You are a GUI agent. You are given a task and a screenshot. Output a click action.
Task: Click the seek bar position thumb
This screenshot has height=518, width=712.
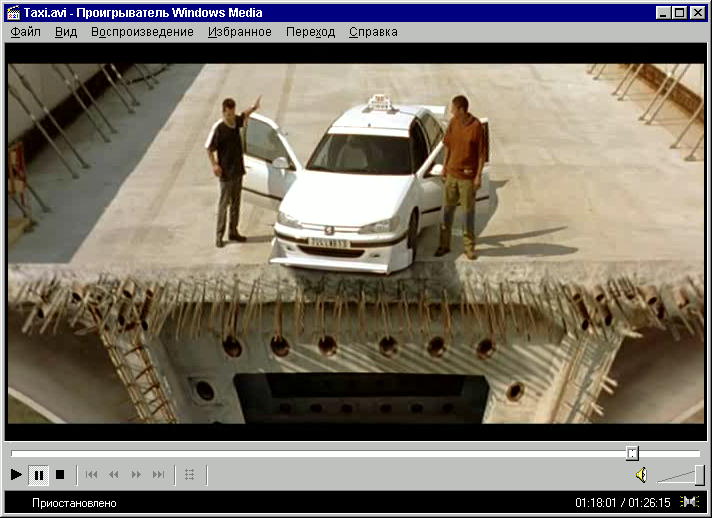pos(632,453)
